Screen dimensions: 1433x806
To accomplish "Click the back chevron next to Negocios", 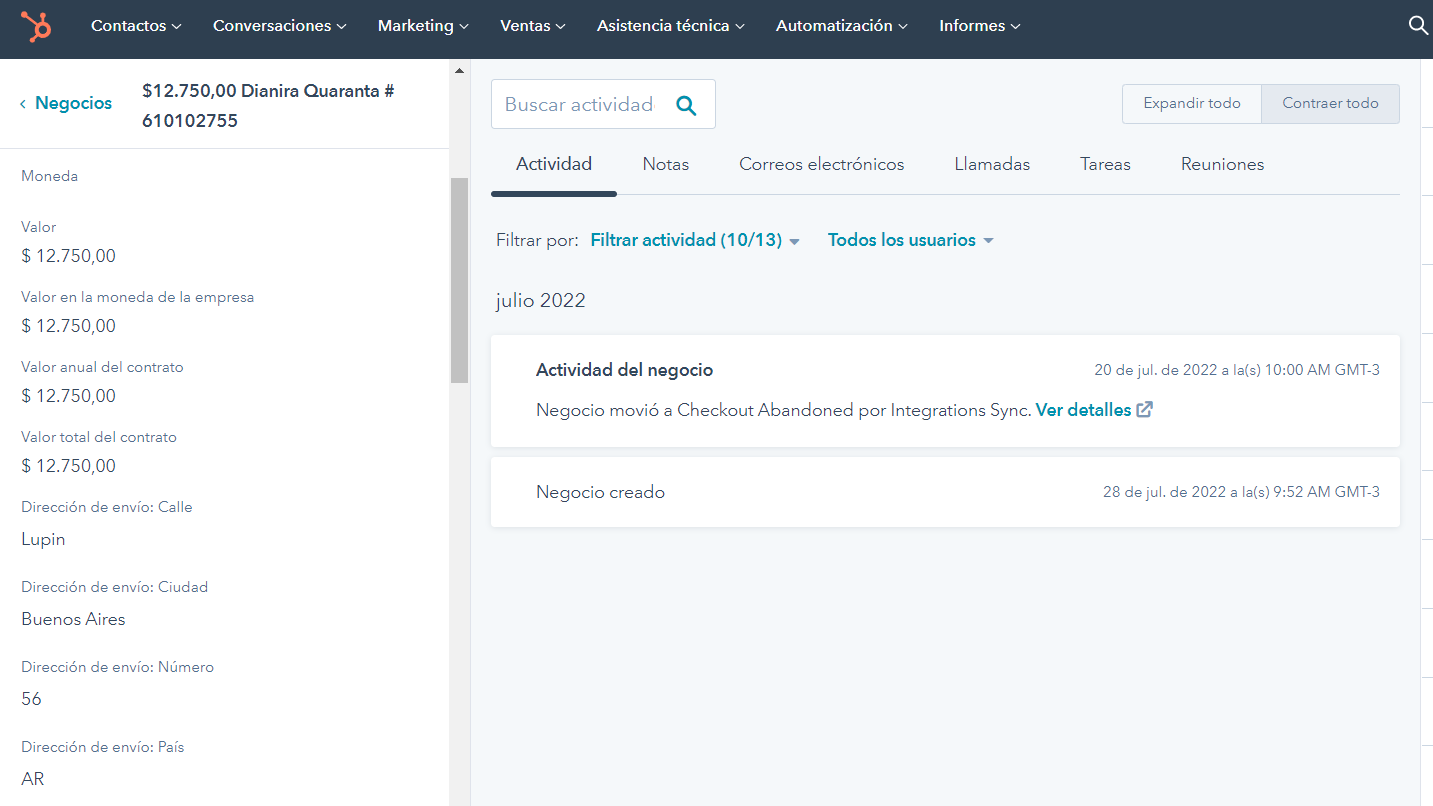I will [23, 104].
